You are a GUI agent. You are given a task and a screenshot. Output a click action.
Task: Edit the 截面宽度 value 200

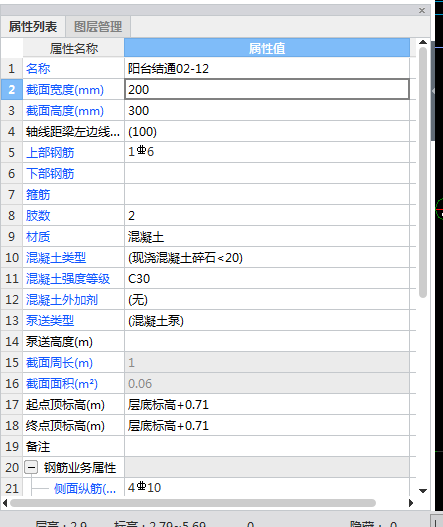(x=267, y=89)
